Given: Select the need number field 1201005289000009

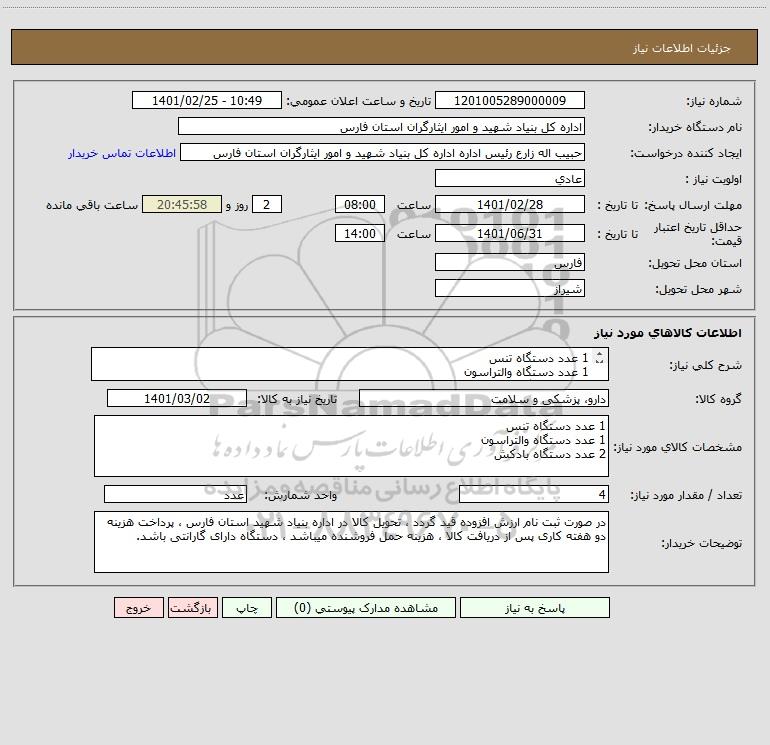Looking at the screenshot, I should (x=510, y=100).
